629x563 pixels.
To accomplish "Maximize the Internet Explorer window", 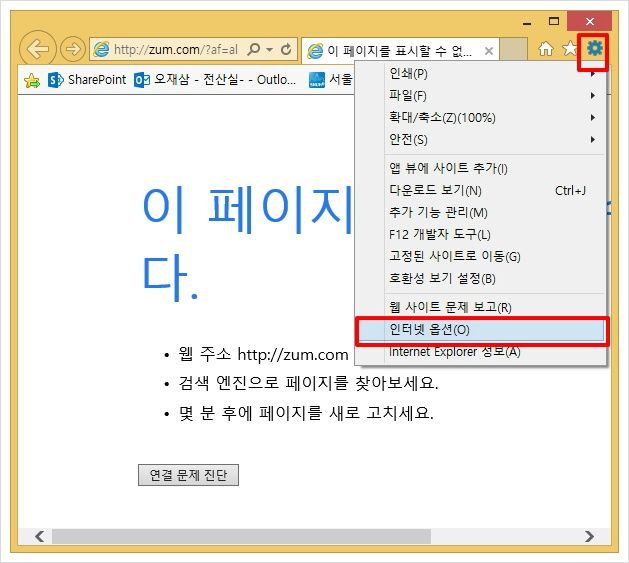I will tap(554, 21).
